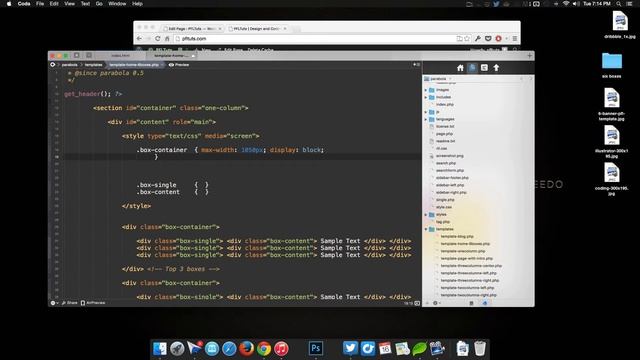Viewport: 640px width, 360px height.
Task: Select search.php in the file list
Action: (x=446, y=163)
